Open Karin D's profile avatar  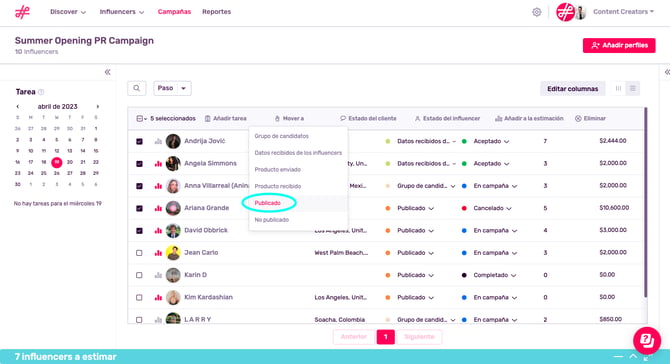[x=173, y=275]
